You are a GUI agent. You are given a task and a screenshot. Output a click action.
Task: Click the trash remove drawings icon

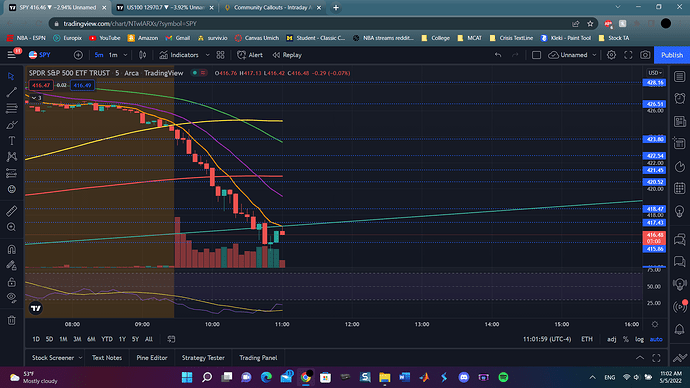tap(12, 320)
